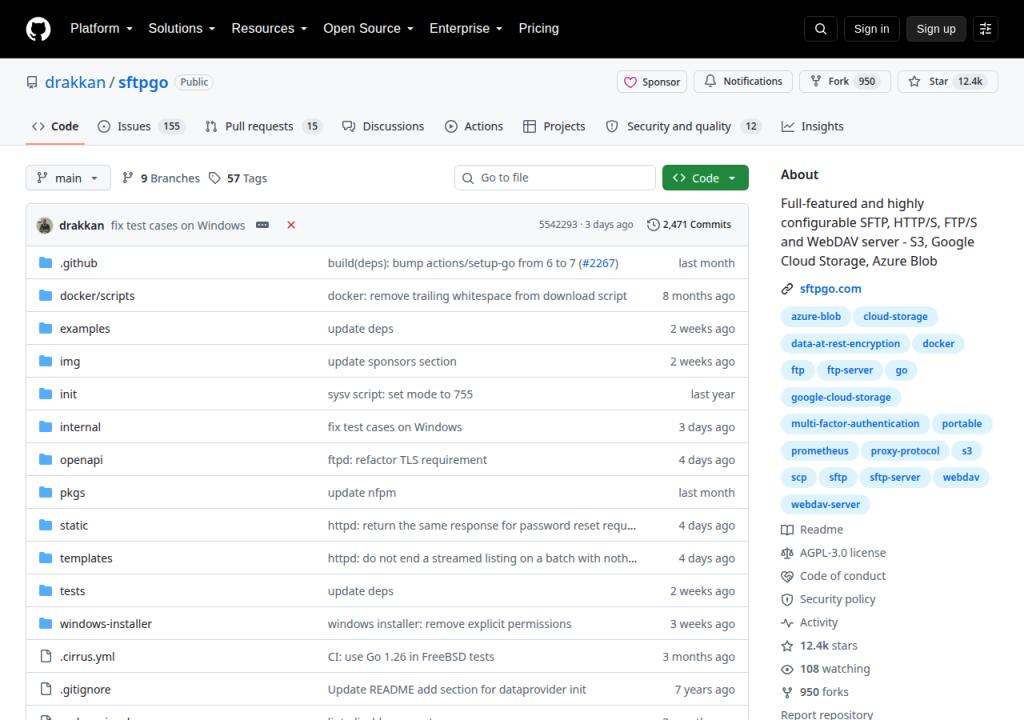Click the Sign up button

(936, 29)
